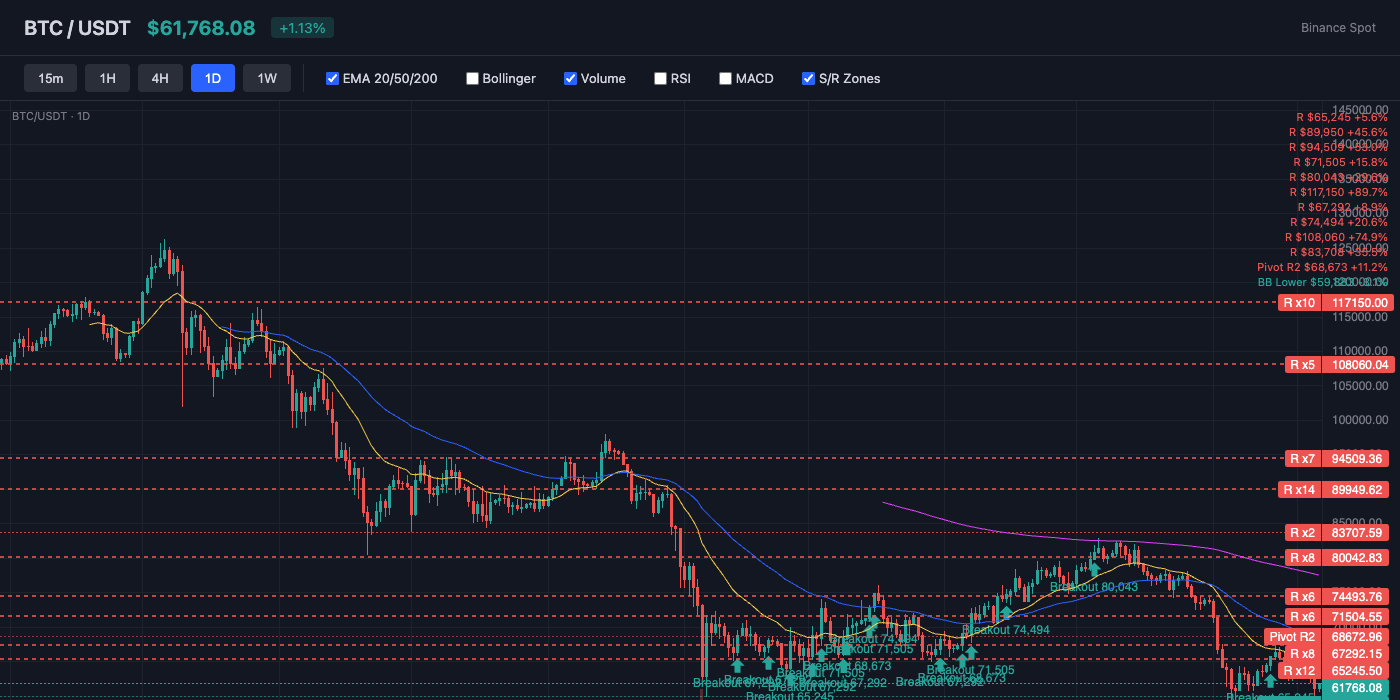Click the R x10 resistance tag

(x=1300, y=302)
